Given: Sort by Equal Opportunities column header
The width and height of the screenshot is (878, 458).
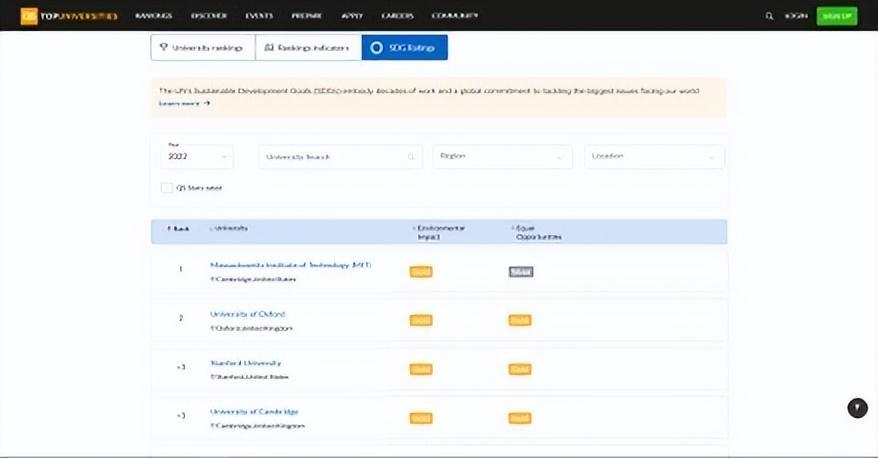Looking at the screenshot, I should (538, 232).
